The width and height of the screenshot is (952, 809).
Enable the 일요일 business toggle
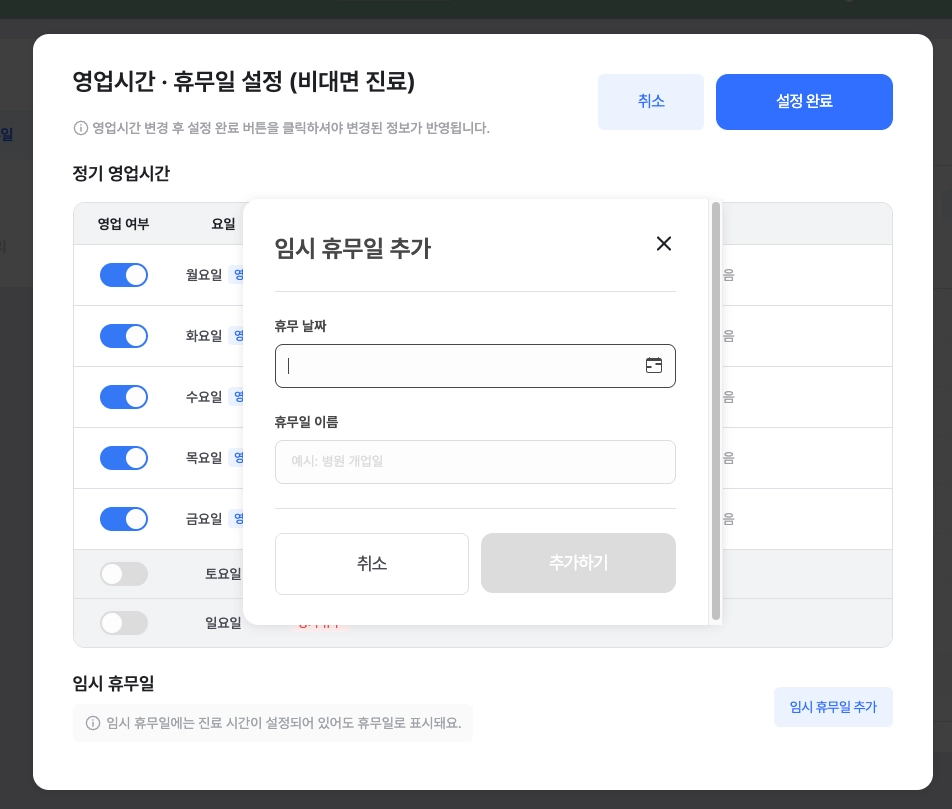click(x=124, y=623)
